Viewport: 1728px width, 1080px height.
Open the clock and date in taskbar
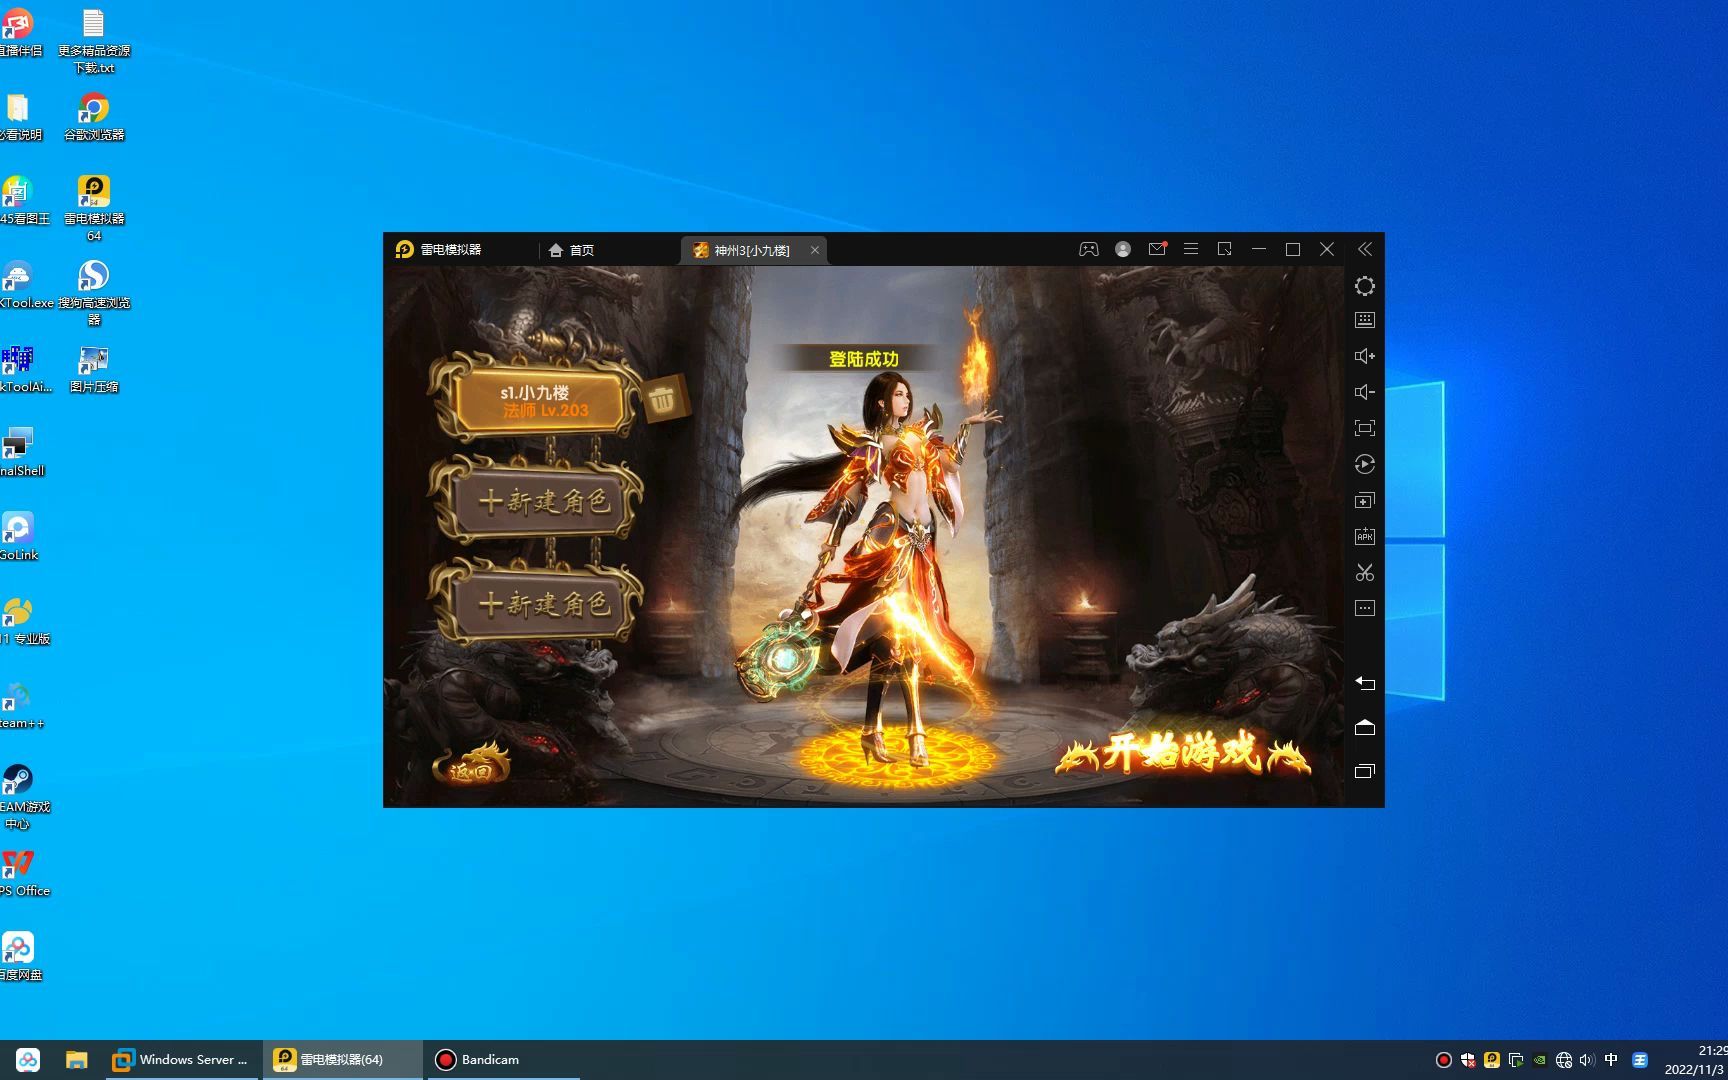pyautogui.click(x=1696, y=1060)
